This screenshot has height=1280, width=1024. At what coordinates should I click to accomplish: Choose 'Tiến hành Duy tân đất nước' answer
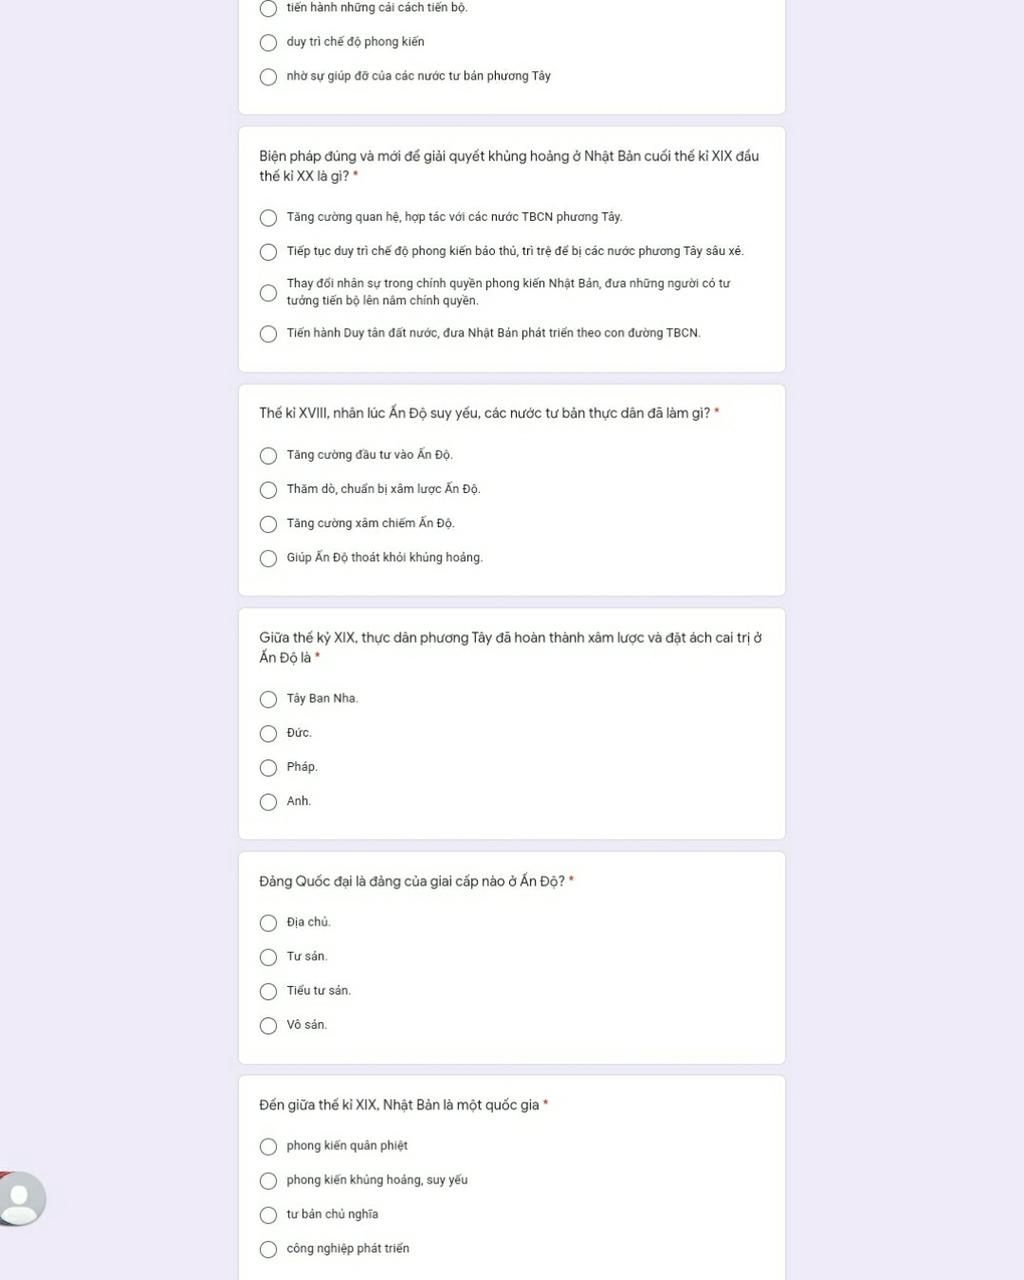pos(268,334)
